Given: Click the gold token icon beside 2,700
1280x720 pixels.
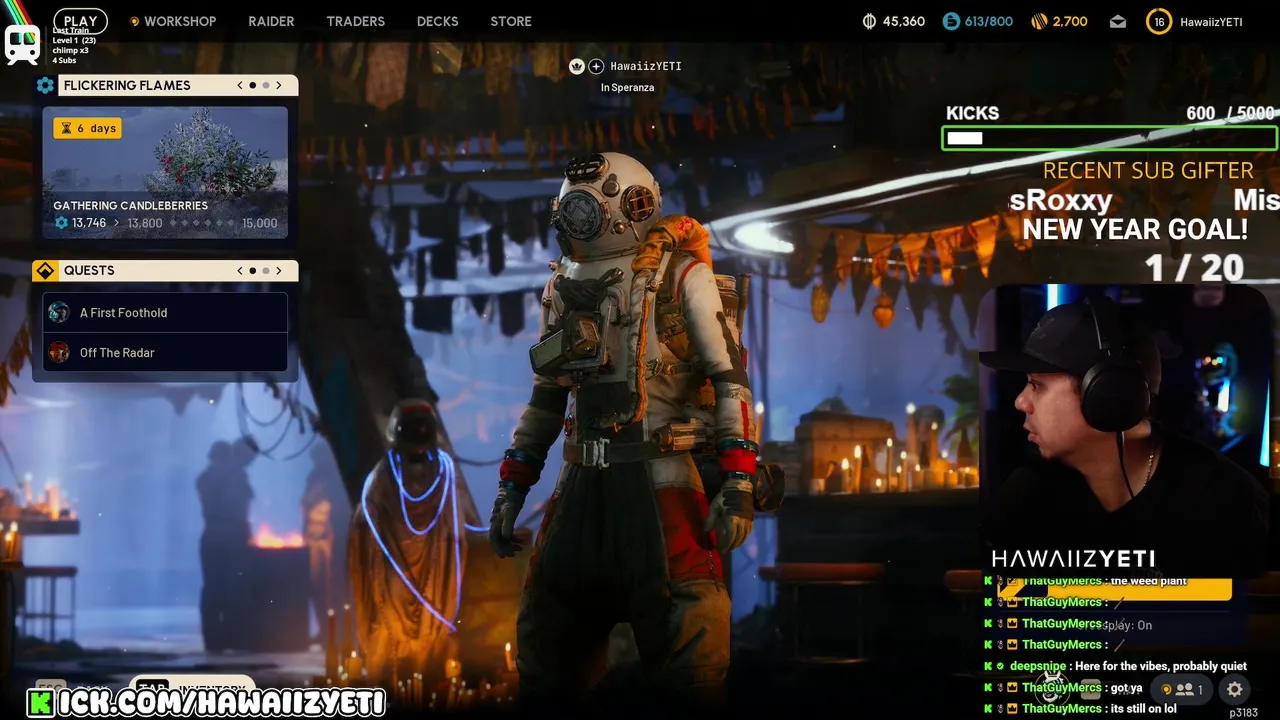Looking at the screenshot, I should click(1038, 21).
